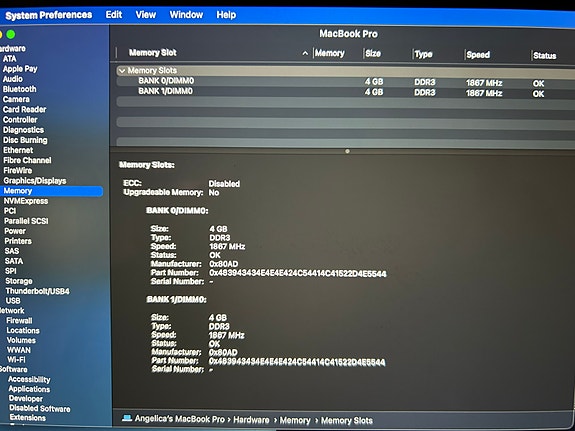This screenshot has width=575, height=431.
Task: Select Thunderbolt/USB4 in the sidebar
Action: 37,291
